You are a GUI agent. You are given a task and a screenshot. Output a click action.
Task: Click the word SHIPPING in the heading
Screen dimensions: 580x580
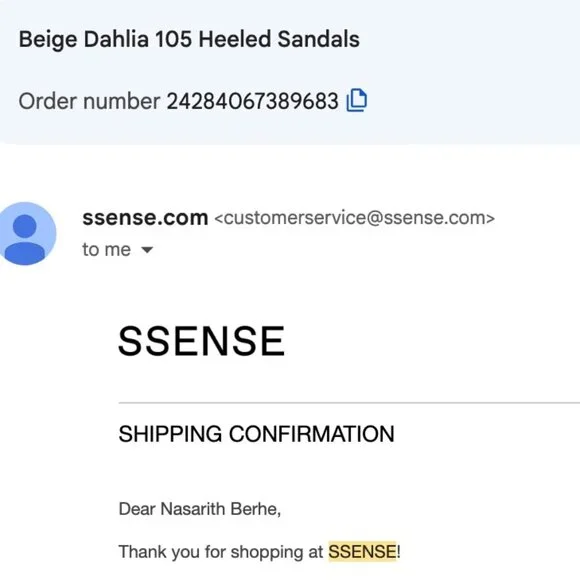[x=170, y=434]
